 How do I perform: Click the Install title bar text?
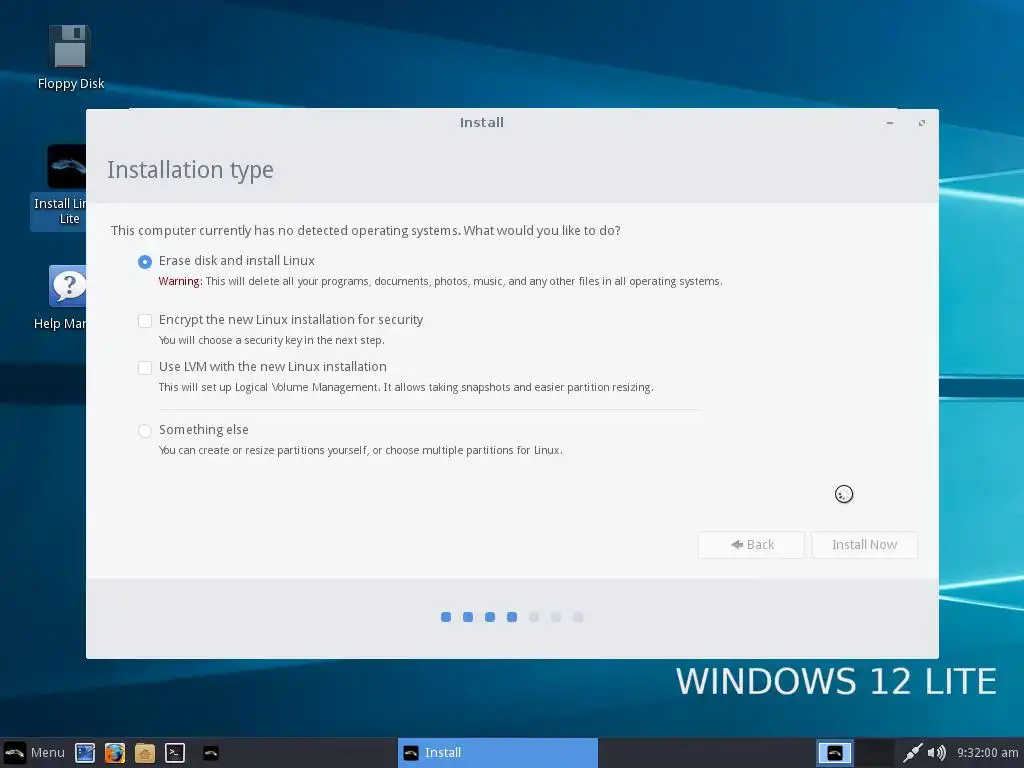coord(481,123)
